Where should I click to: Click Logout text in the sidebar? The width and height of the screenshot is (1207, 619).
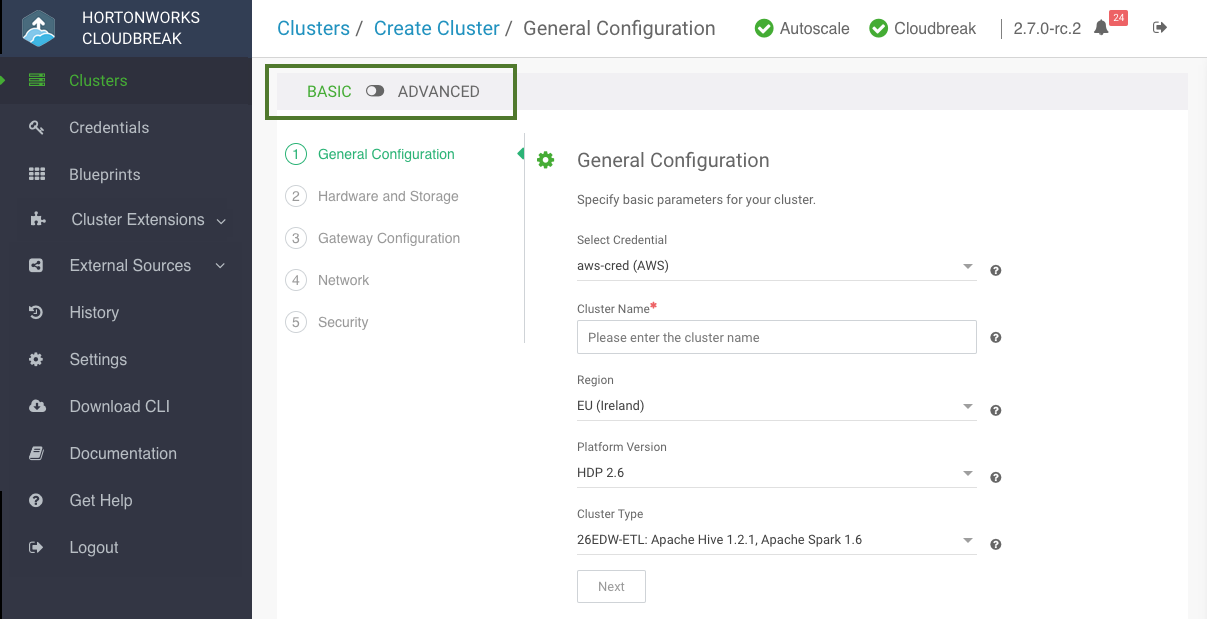pos(94,547)
